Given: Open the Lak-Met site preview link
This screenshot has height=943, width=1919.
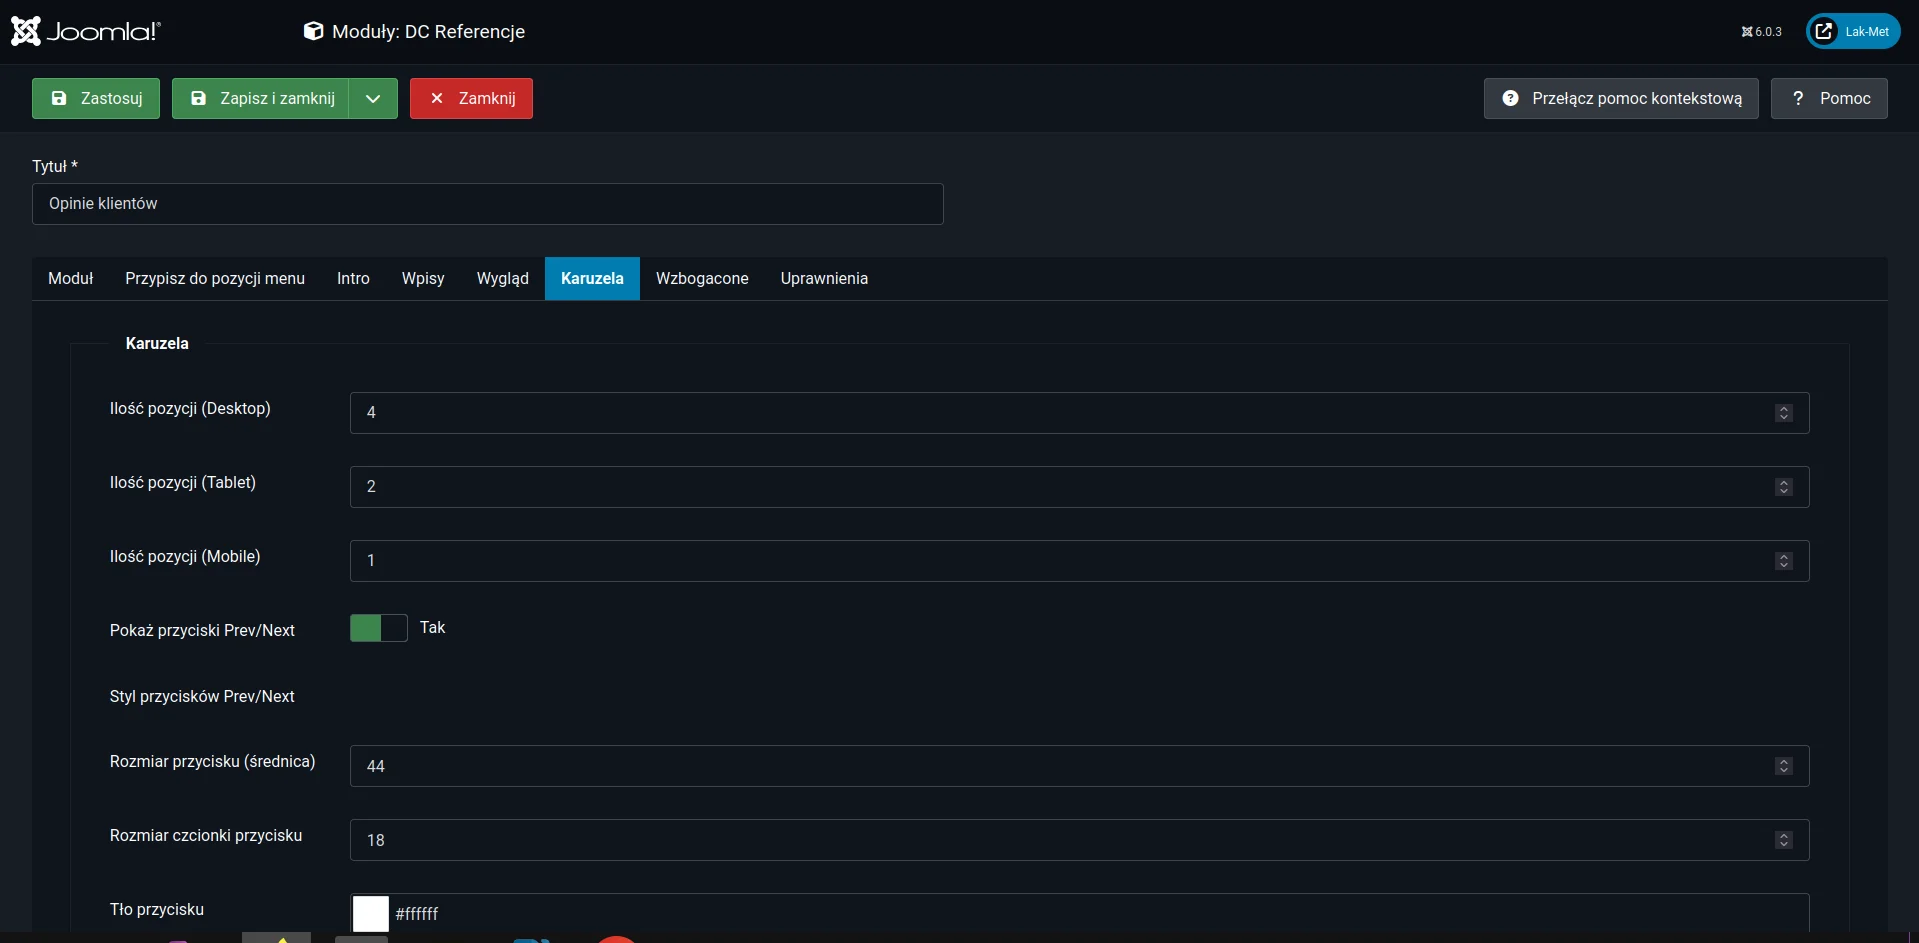Looking at the screenshot, I should pos(1853,31).
